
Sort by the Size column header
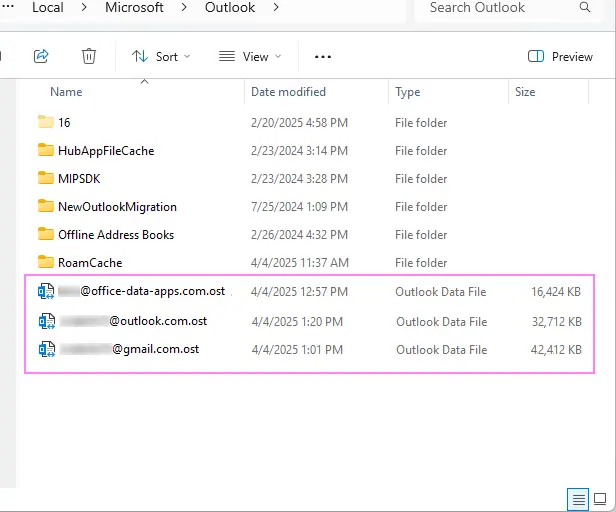pos(525,92)
